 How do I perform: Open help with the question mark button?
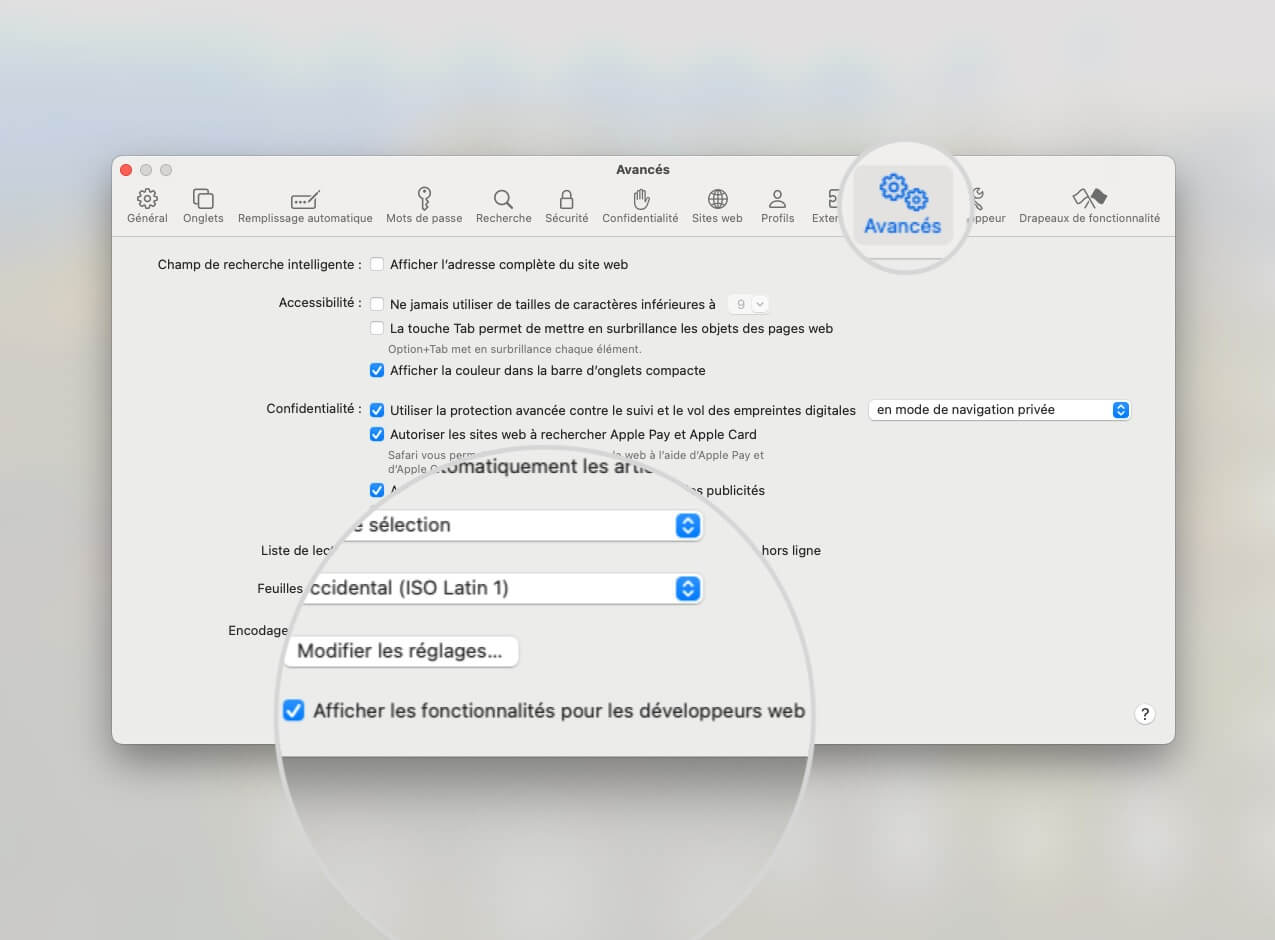click(x=1145, y=714)
